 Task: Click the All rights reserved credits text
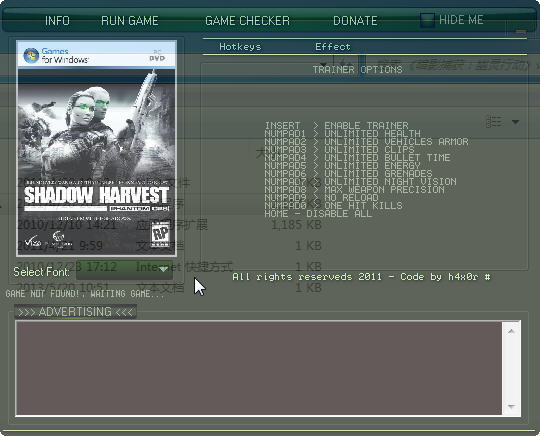tap(361, 277)
